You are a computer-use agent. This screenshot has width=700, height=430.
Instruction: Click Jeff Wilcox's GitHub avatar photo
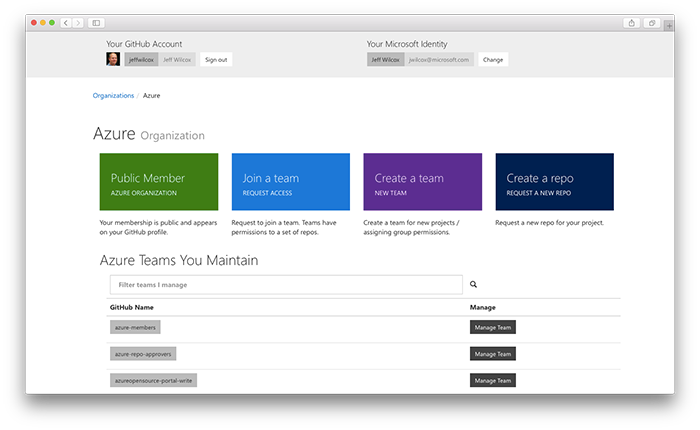113,59
